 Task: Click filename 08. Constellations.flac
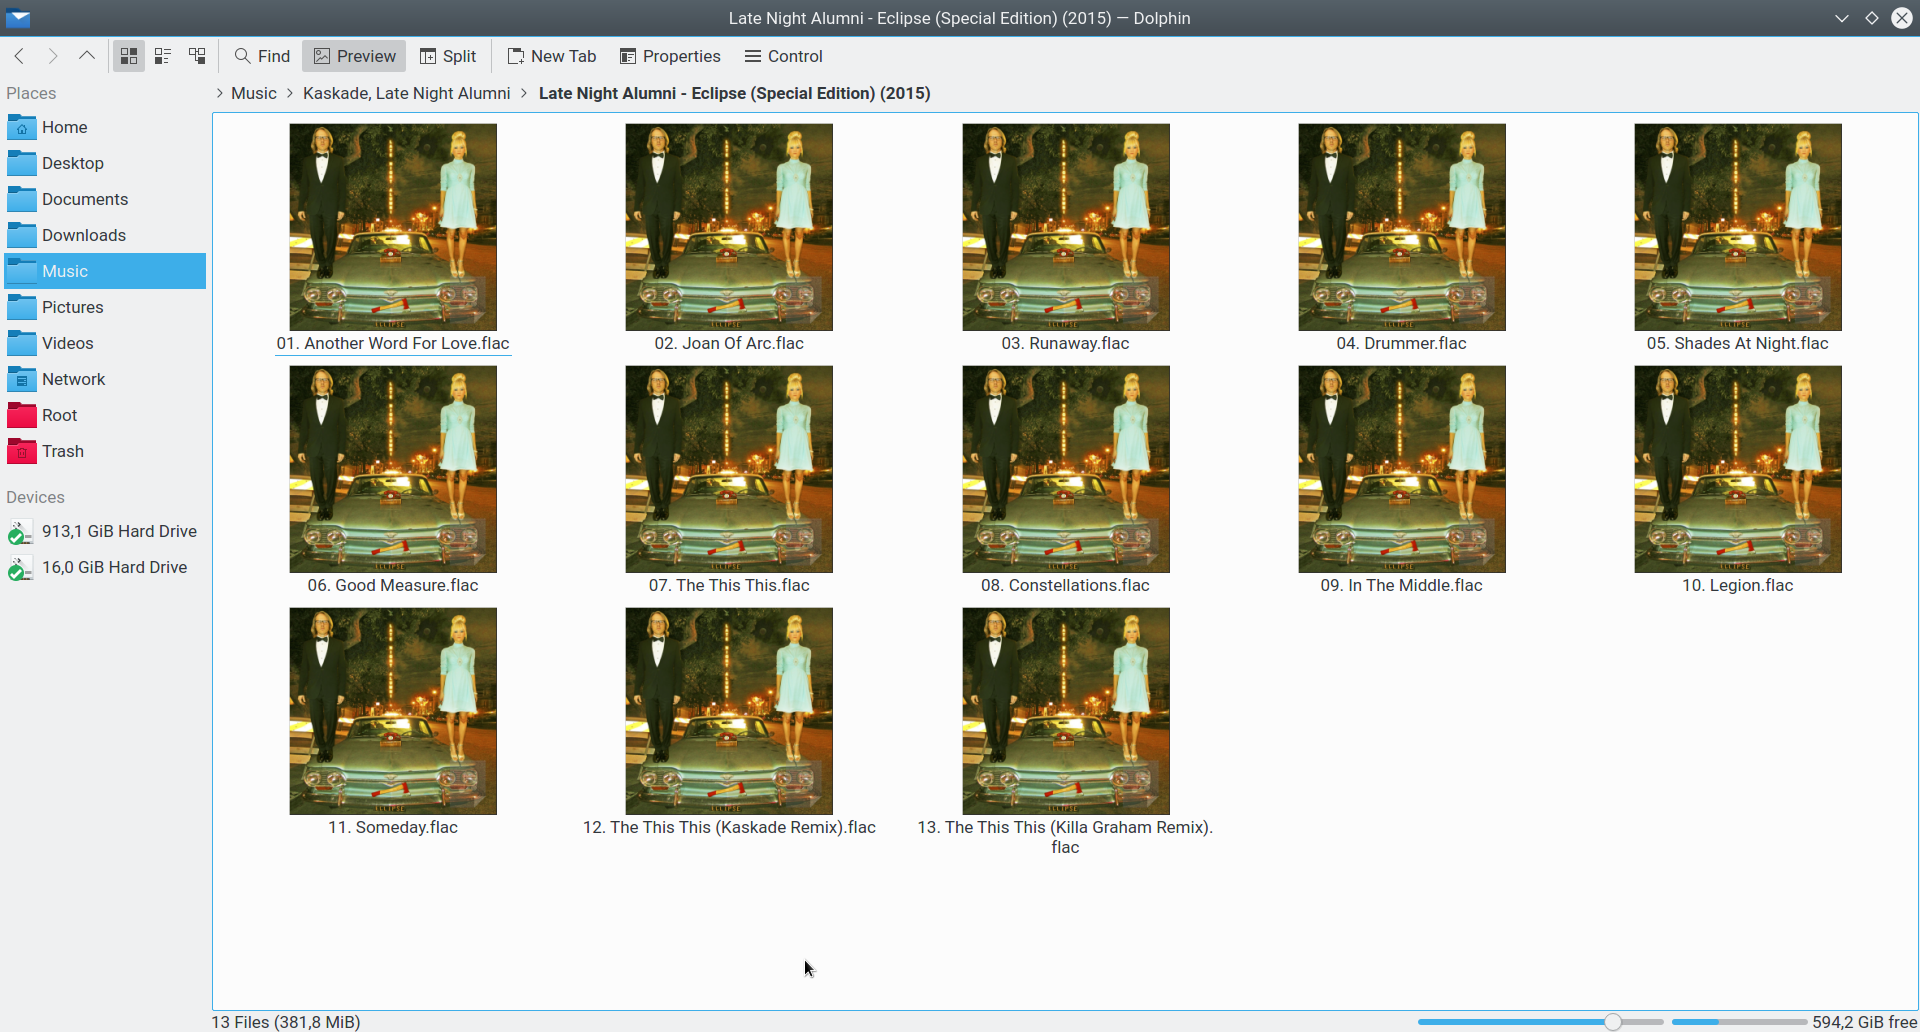[x=1066, y=585]
